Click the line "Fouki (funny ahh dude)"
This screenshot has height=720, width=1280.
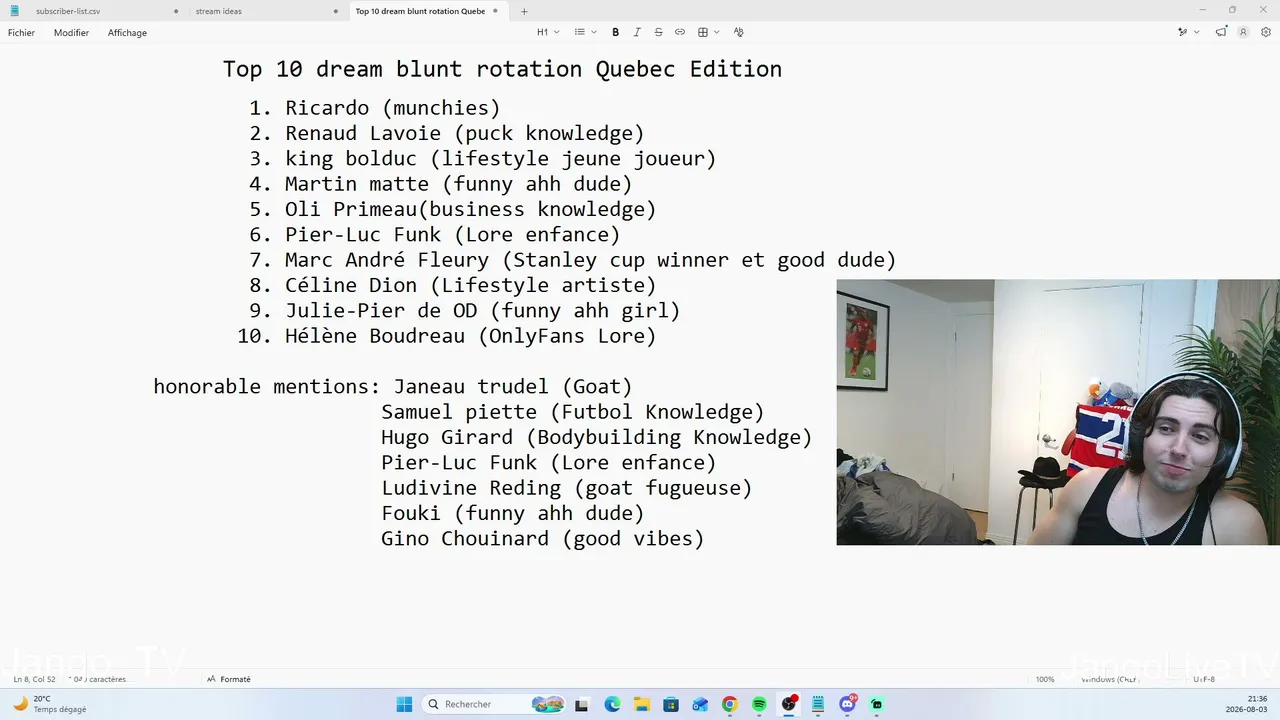[x=512, y=513]
